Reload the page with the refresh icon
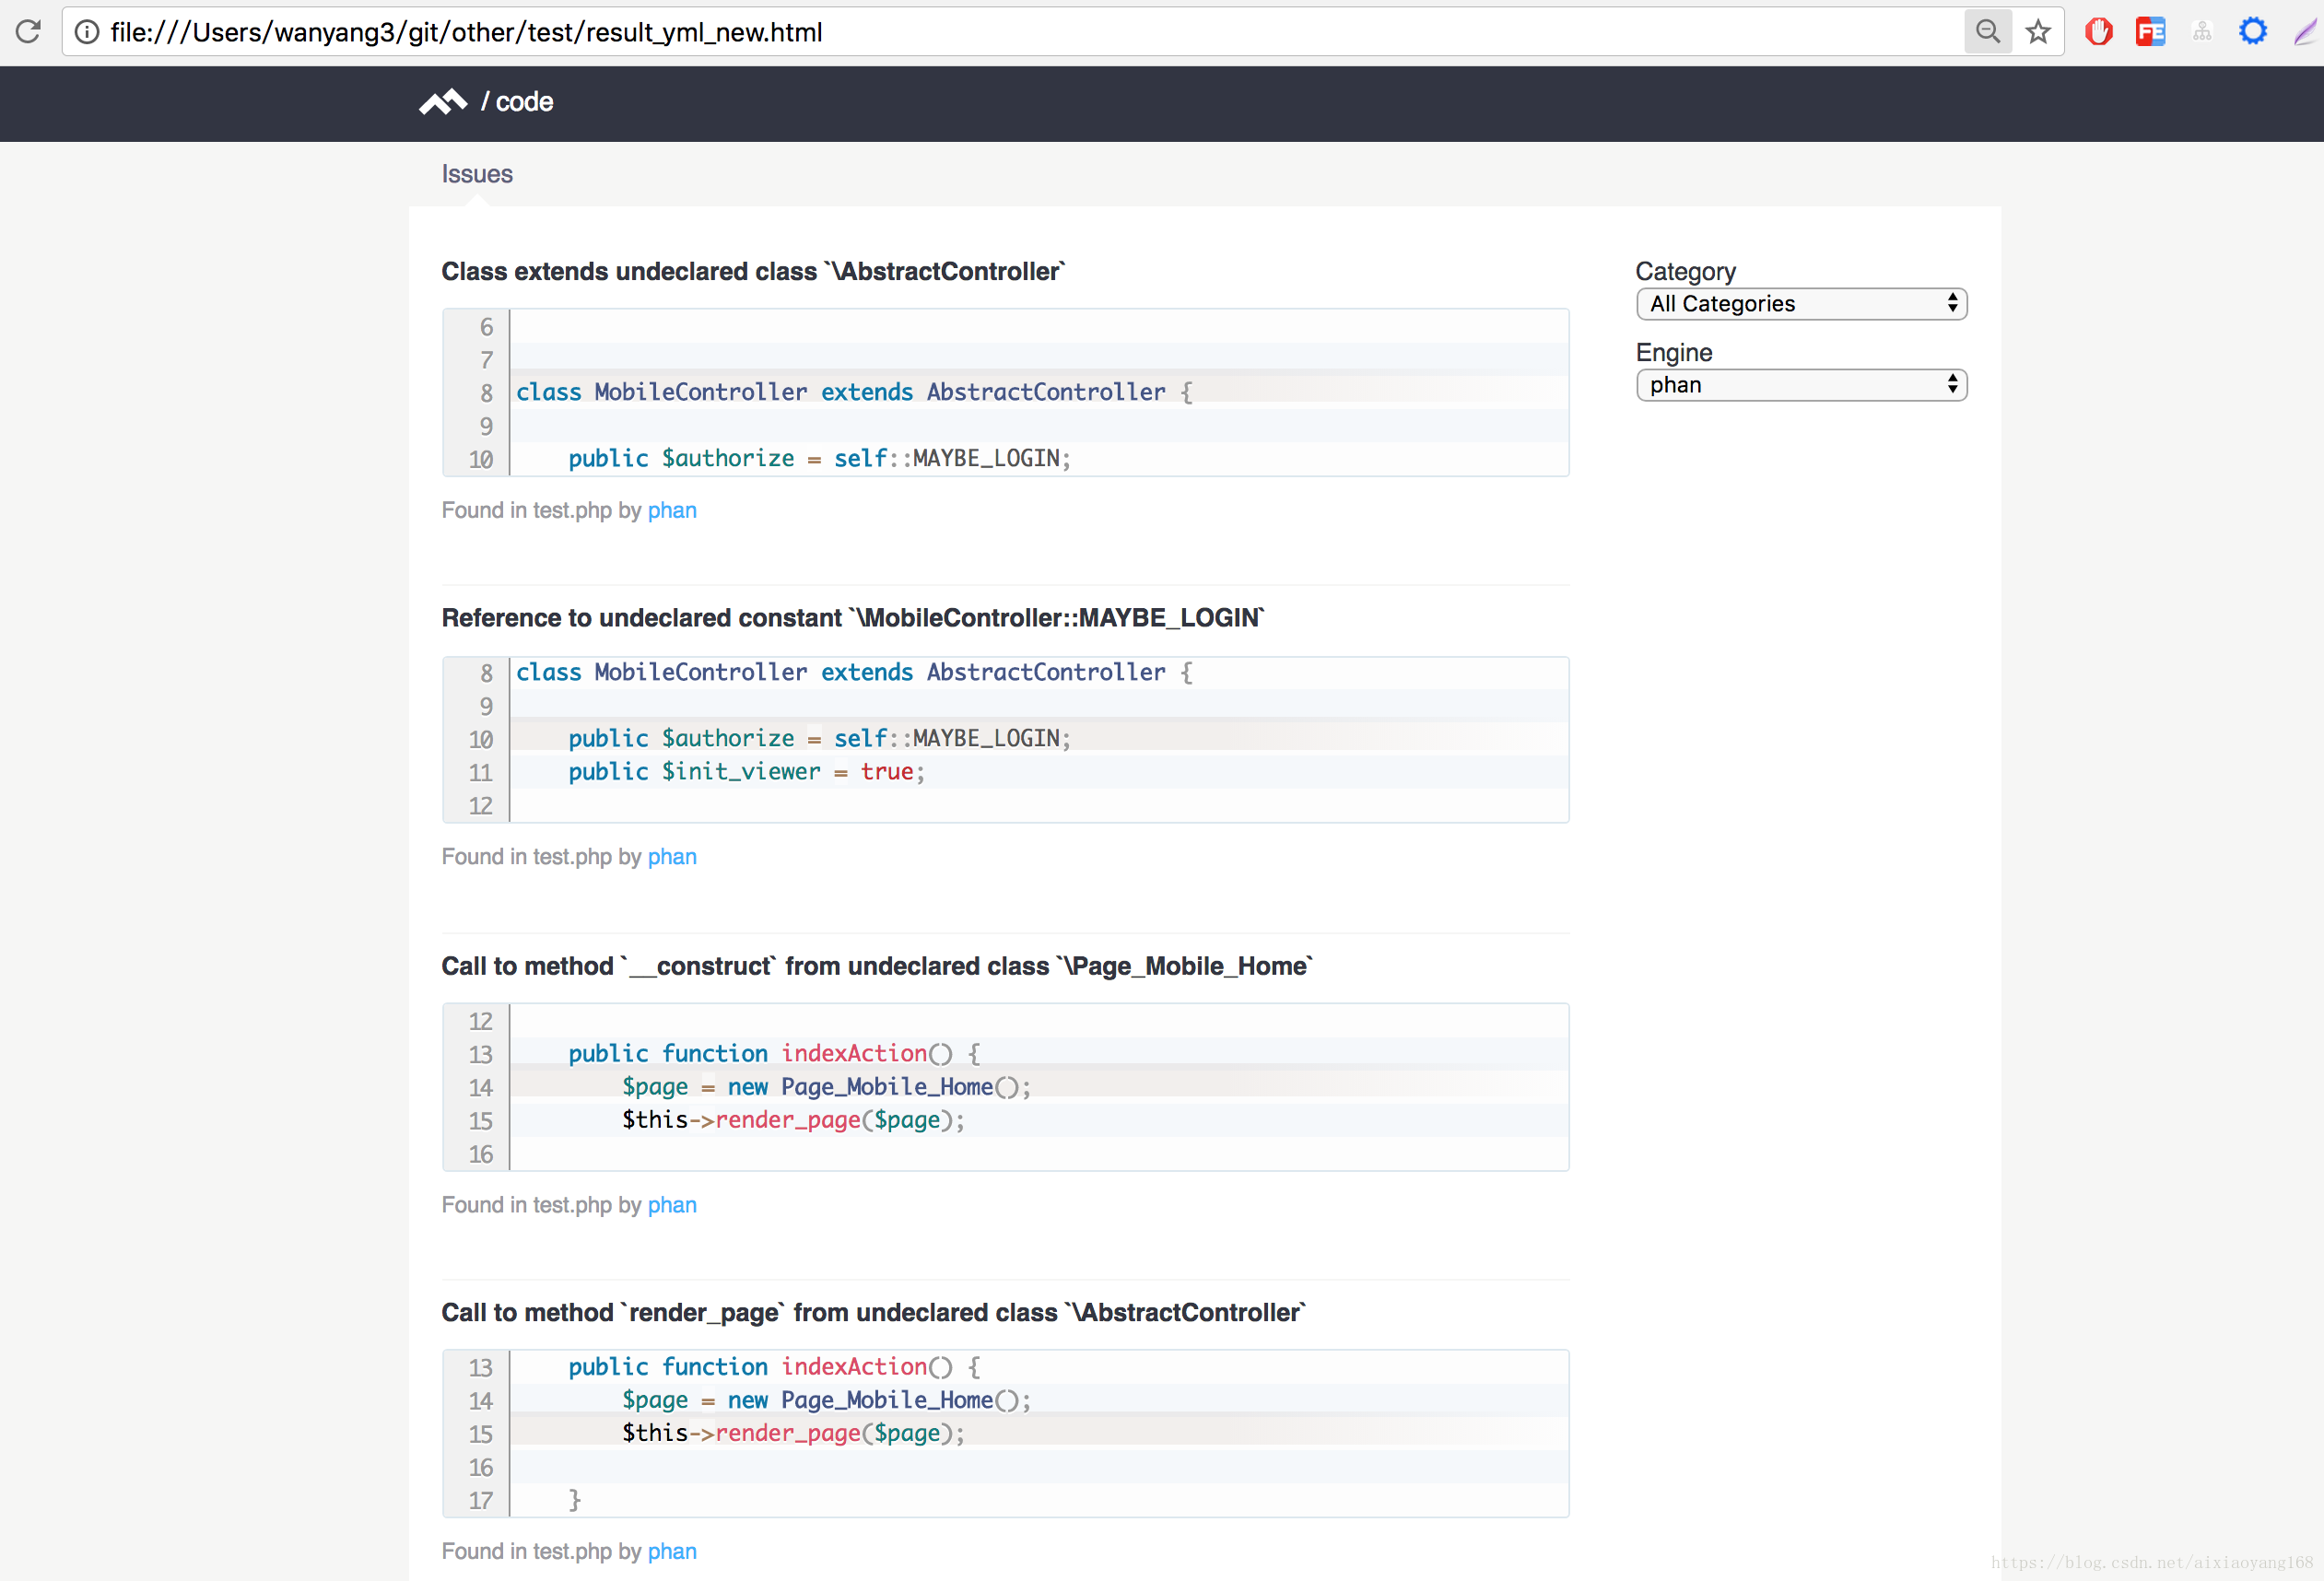The height and width of the screenshot is (1581, 2324). [x=29, y=32]
